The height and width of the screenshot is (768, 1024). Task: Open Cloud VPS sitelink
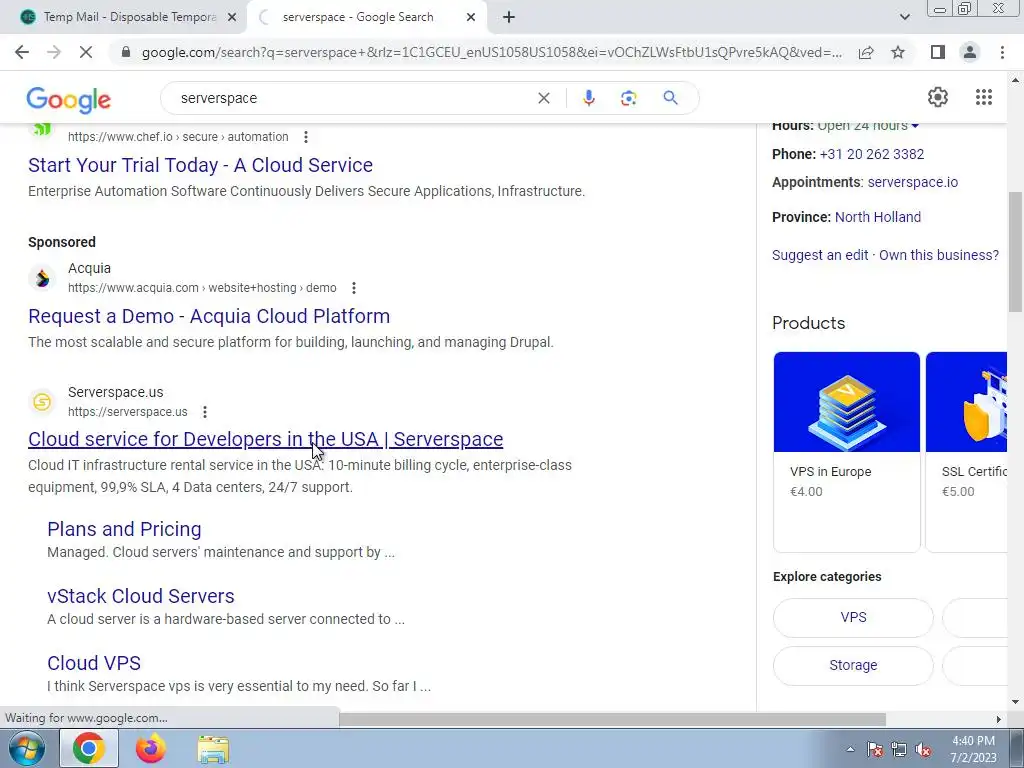tap(94, 663)
